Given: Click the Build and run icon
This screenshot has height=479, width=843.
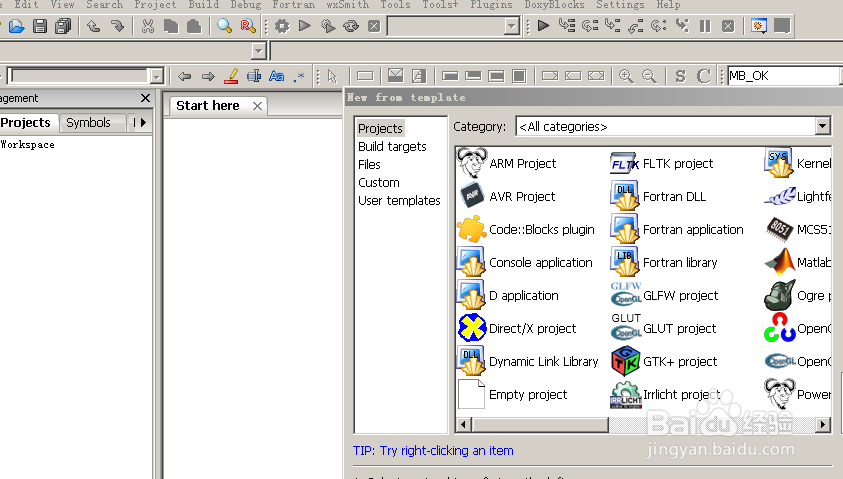Looking at the screenshot, I should 328,26.
